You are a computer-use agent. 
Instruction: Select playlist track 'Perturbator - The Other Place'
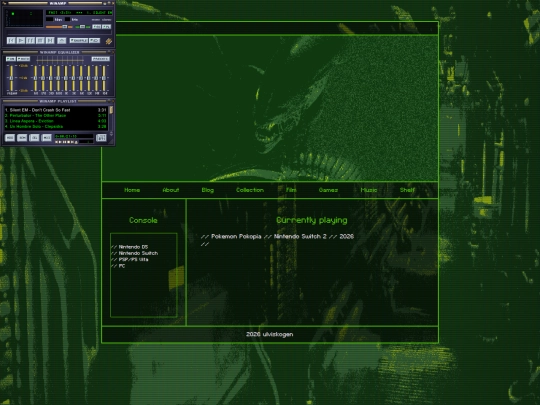coord(56,115)
